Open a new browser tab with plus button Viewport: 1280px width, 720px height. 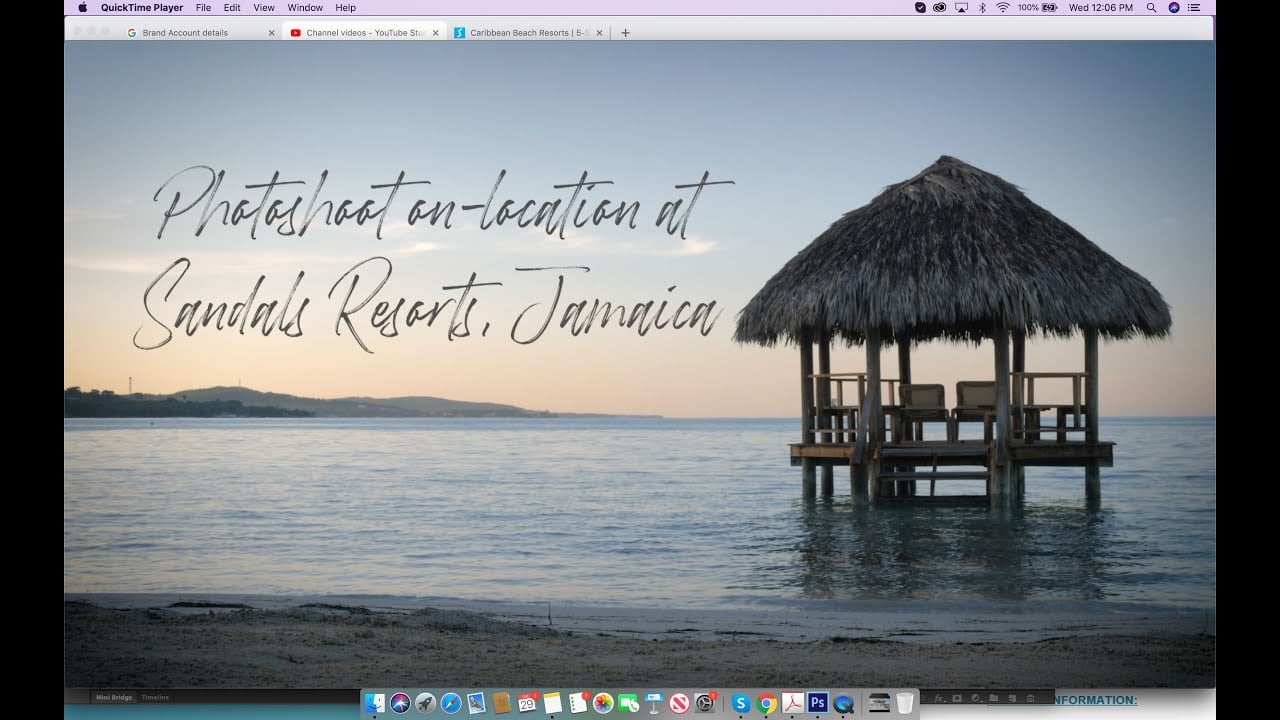[626, 33]
